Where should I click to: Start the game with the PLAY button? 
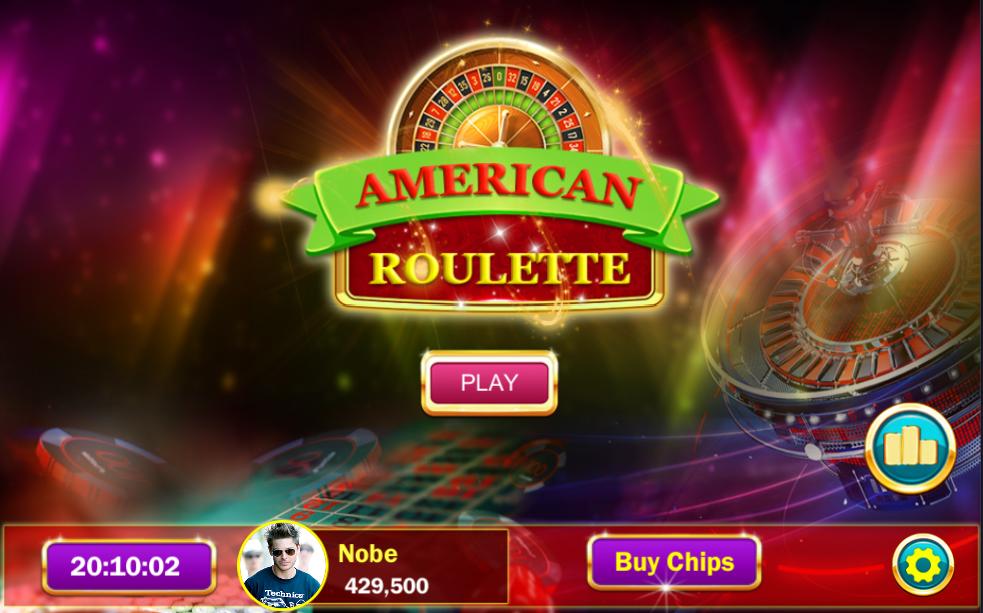tap(489, 382)
